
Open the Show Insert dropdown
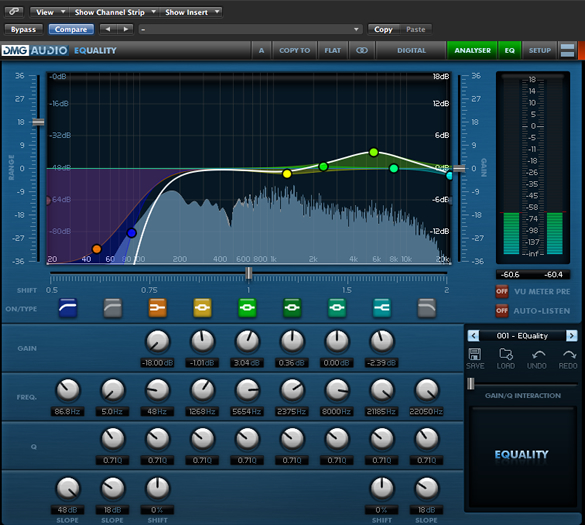[191, 12]
